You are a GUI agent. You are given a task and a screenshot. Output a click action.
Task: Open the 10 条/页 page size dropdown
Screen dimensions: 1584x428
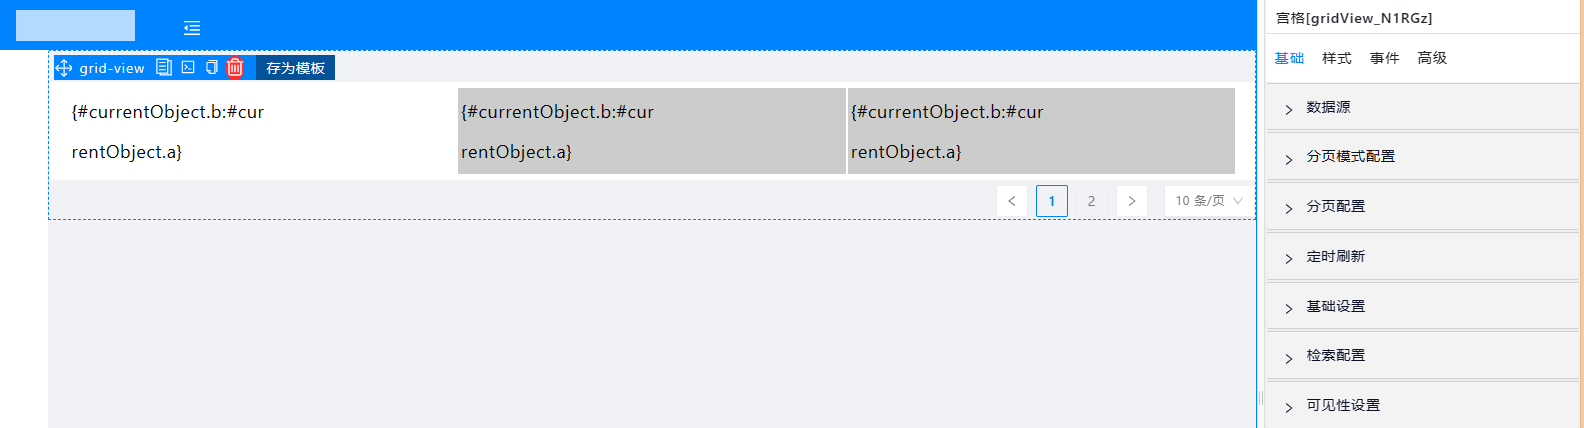1208,201
